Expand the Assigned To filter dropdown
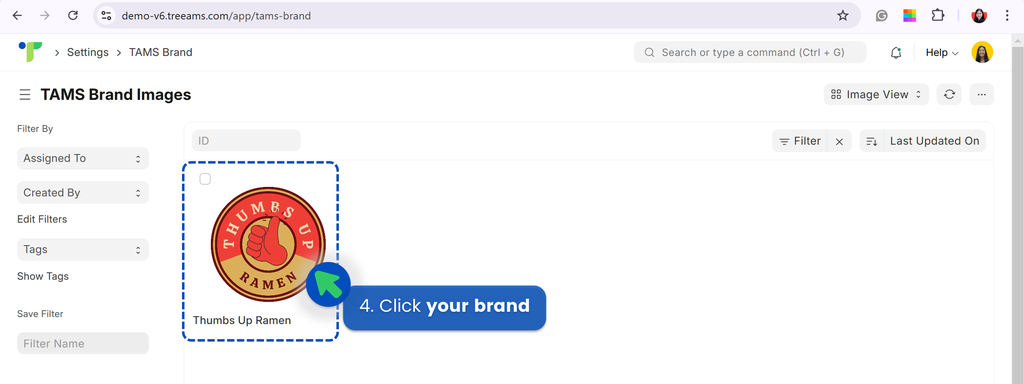 [83, 158]
